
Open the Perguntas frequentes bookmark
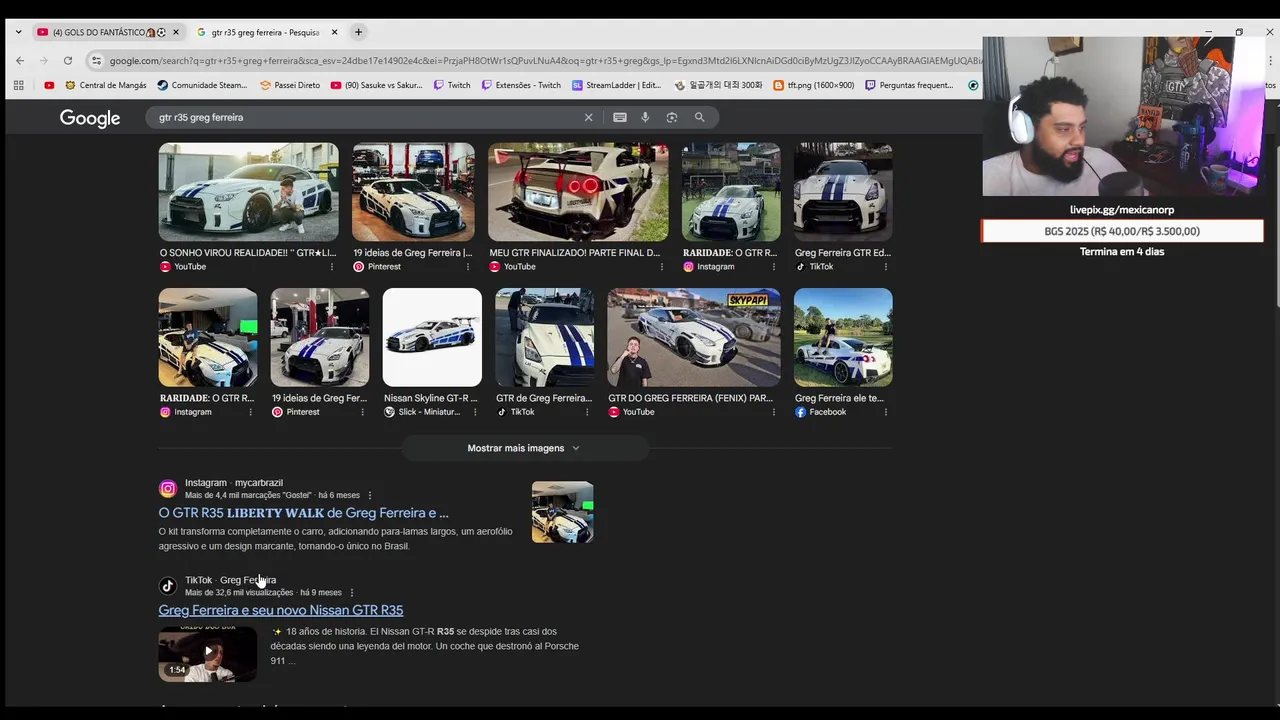910,85
